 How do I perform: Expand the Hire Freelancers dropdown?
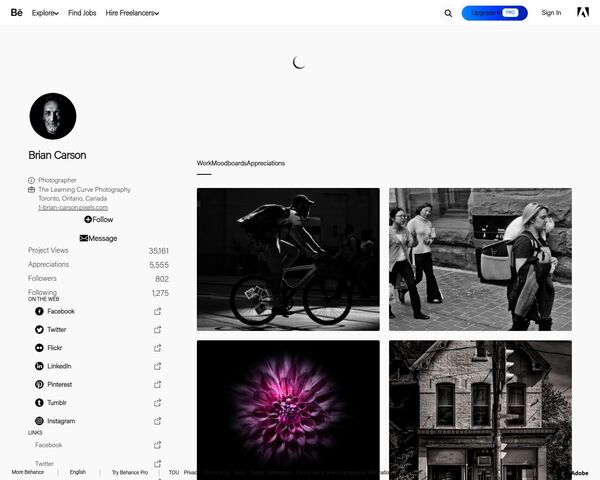point(132,13)
